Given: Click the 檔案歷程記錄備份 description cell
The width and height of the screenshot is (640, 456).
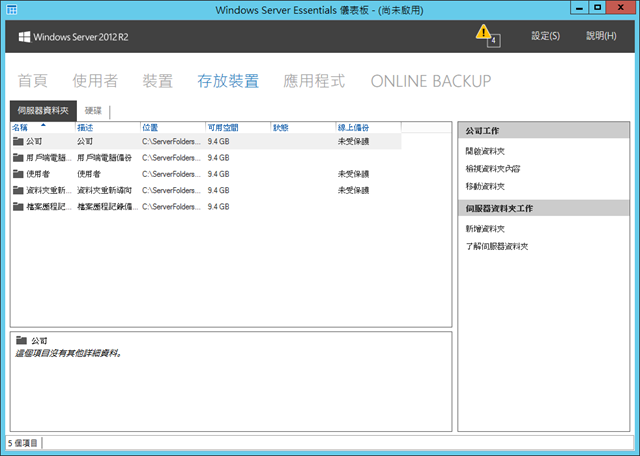Looking at the screenshot, I should pyautogui.click(x=108, y=207).
